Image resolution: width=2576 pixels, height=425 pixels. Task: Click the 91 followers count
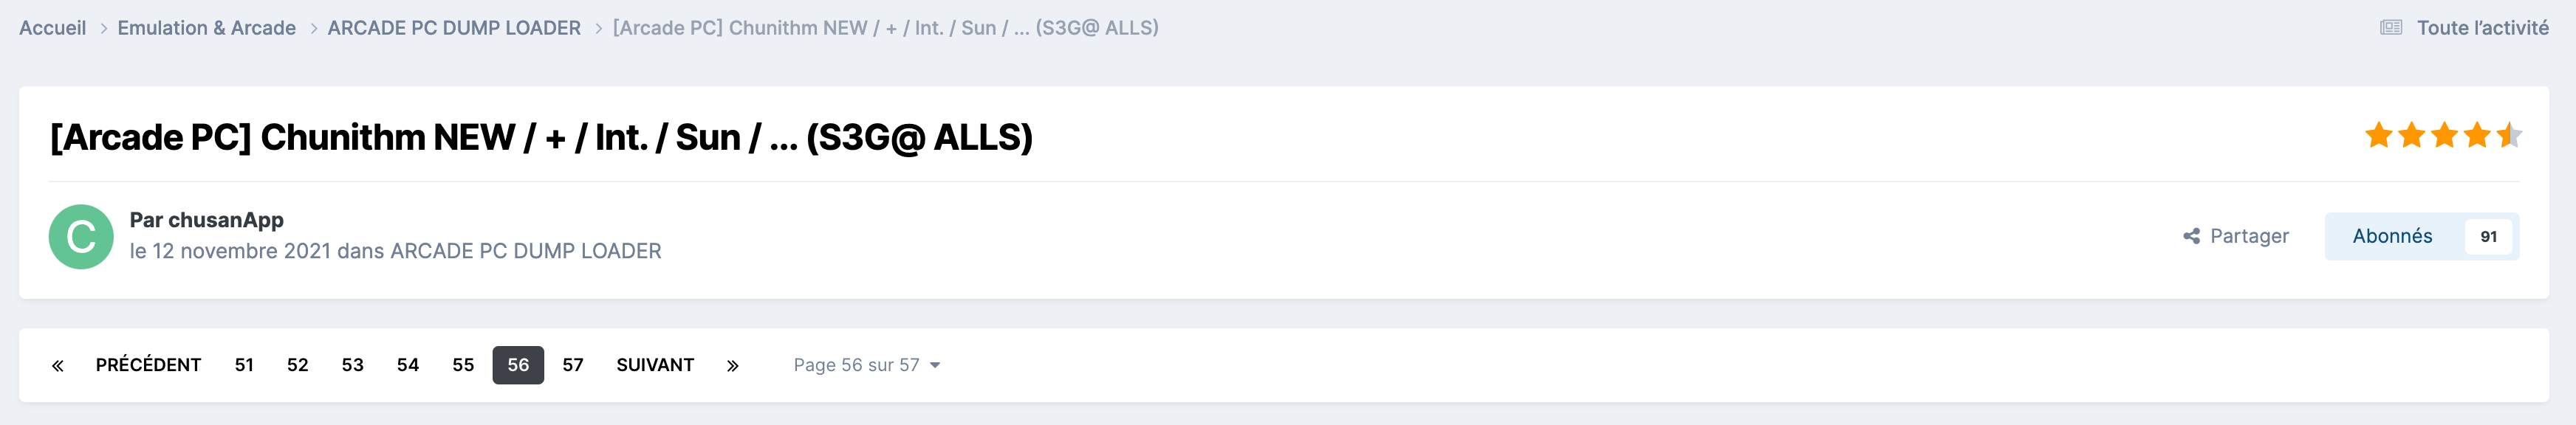[2488, 237]
